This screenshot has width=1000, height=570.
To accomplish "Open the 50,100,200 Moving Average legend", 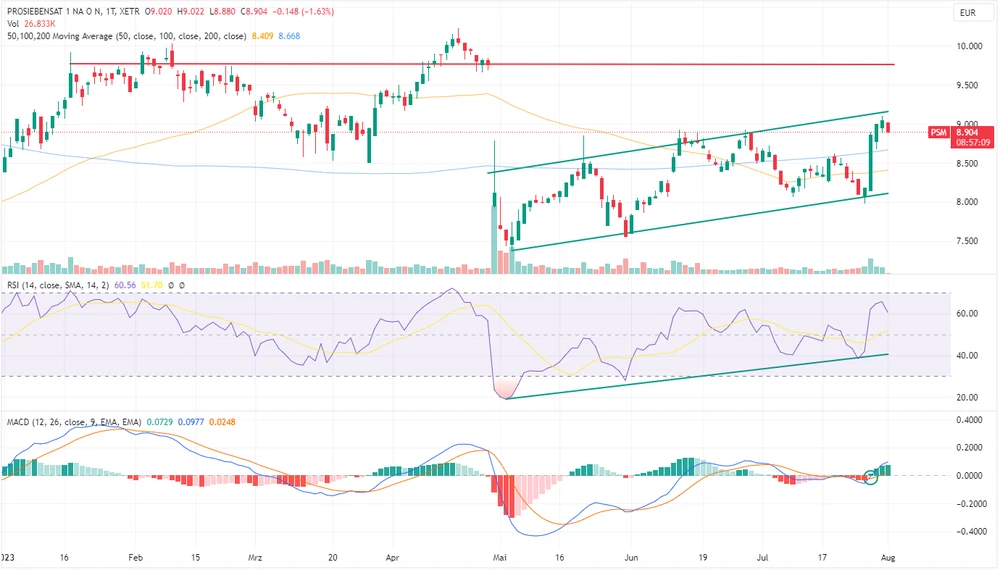I will tap(126, 37).
